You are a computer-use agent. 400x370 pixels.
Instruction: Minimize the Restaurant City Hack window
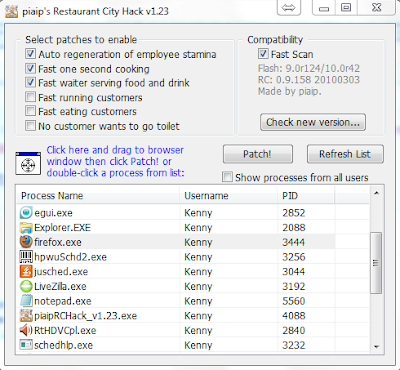[324, 8]
